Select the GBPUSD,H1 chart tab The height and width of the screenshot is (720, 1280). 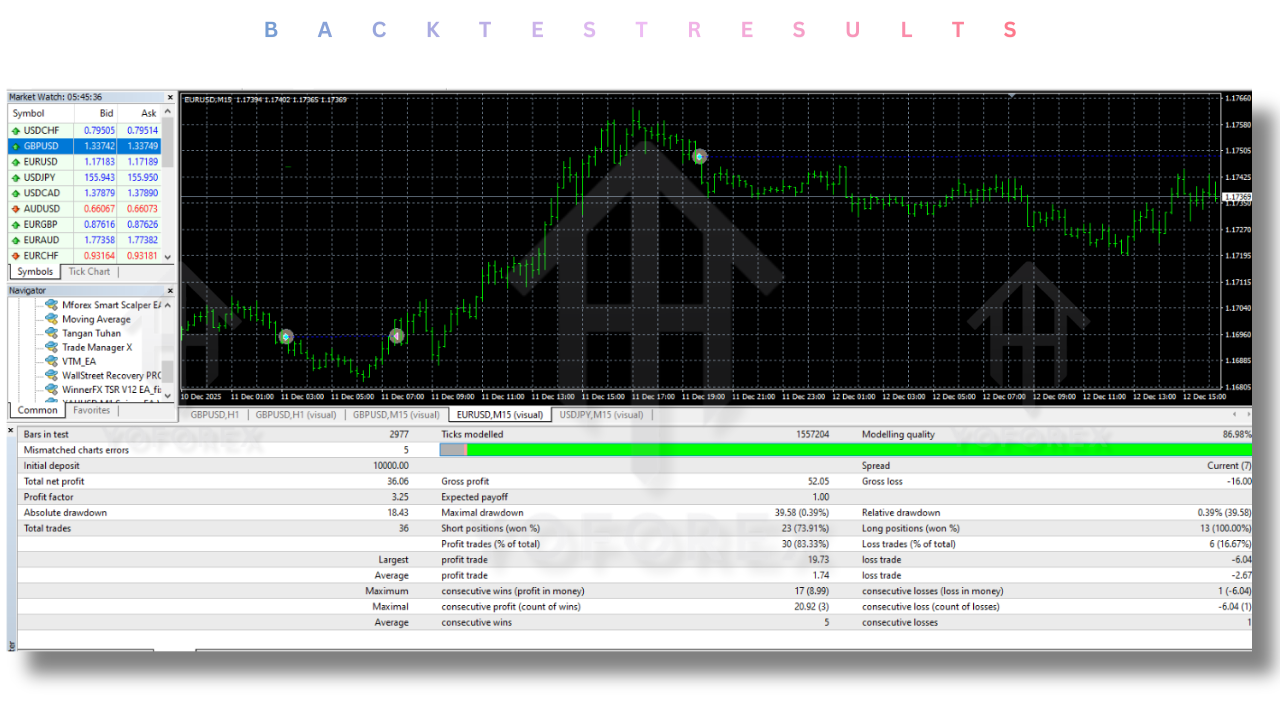214,414
